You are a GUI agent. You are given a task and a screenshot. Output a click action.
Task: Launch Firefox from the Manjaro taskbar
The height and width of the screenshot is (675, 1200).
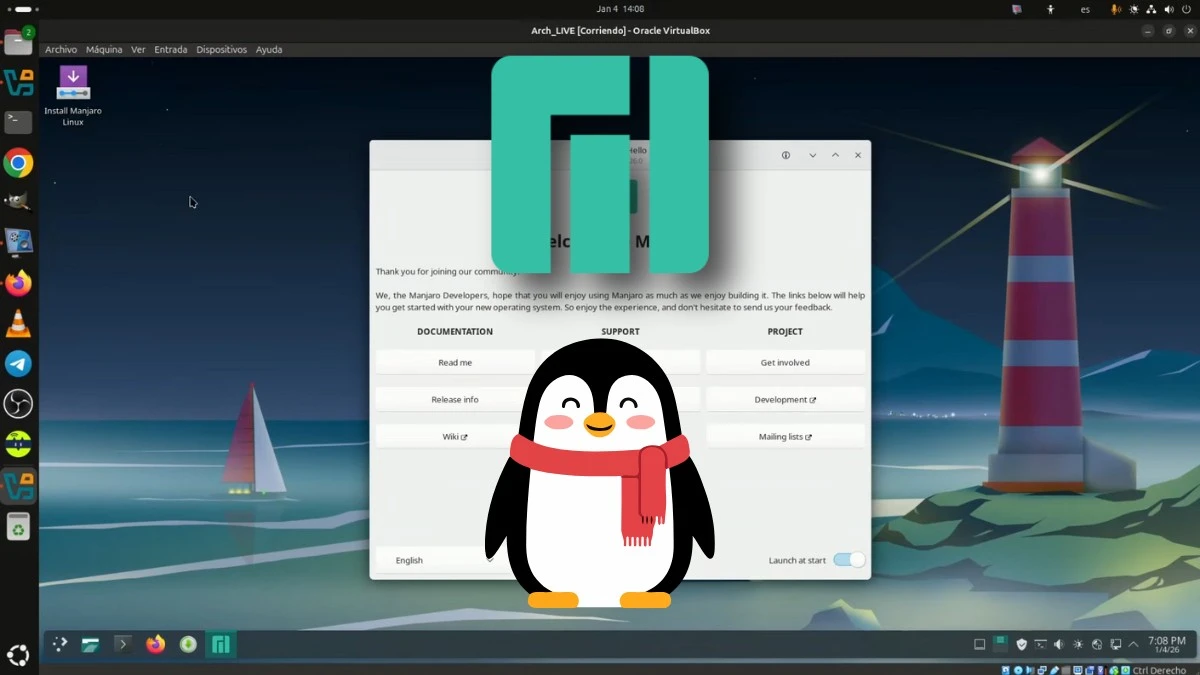tap(155, 644)
